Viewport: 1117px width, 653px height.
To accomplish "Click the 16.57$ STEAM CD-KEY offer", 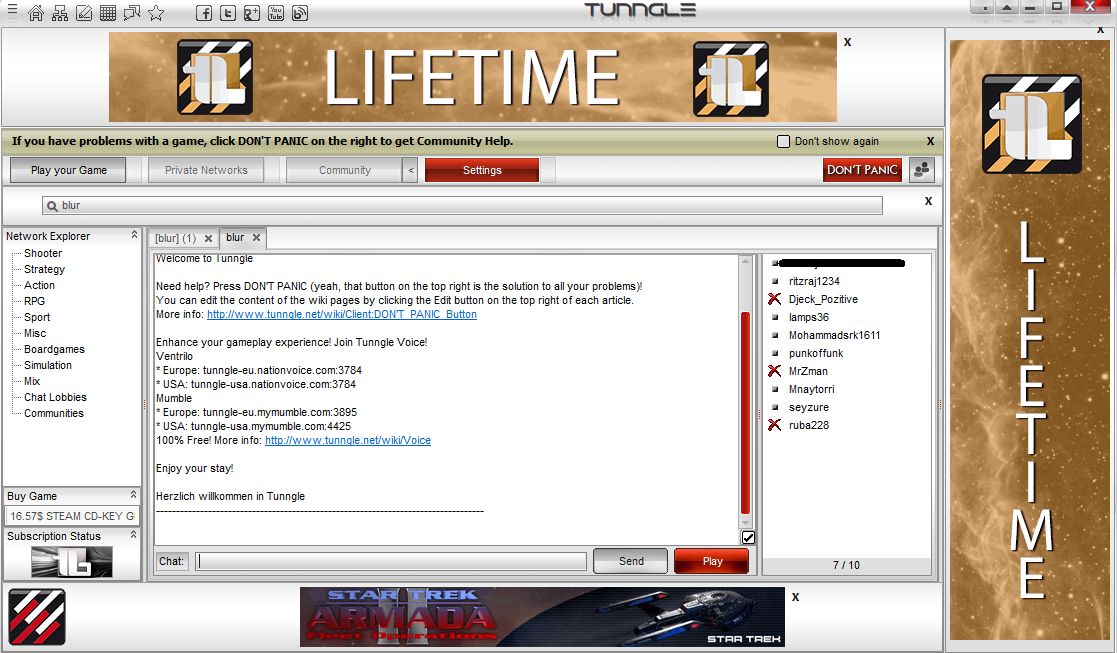I will point(72,516).
